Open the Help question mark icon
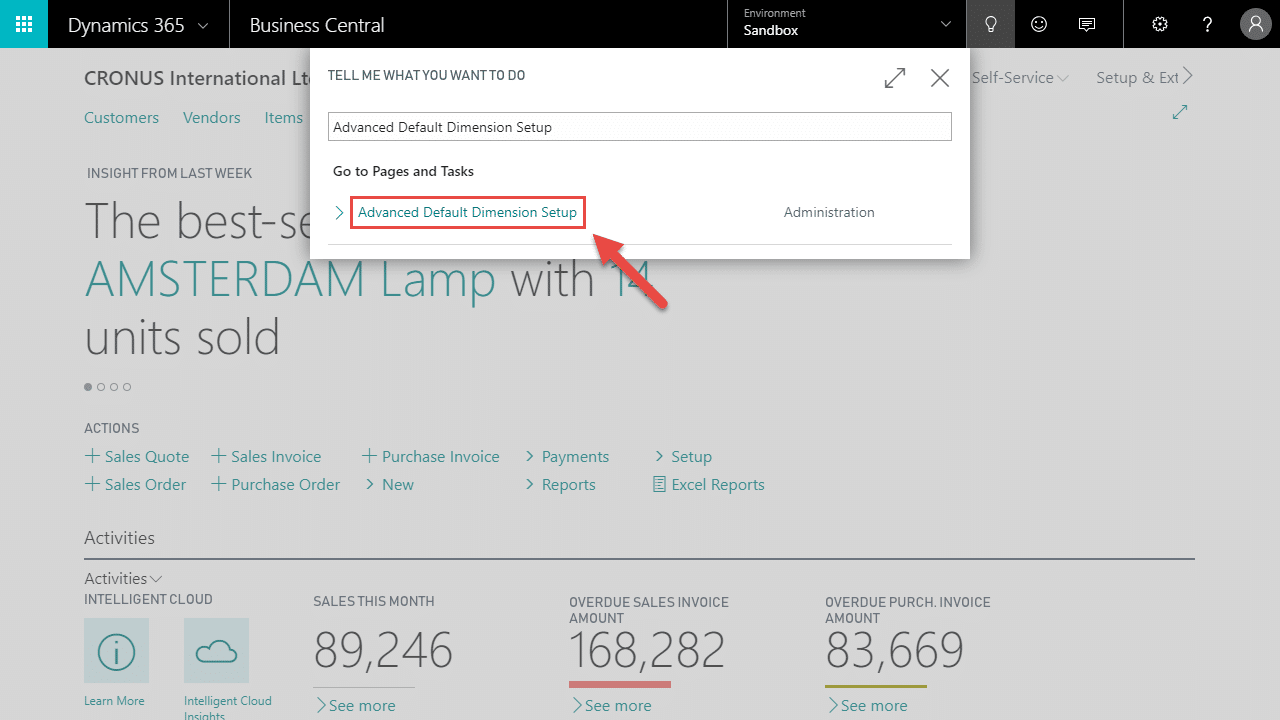 point(1207,23)
